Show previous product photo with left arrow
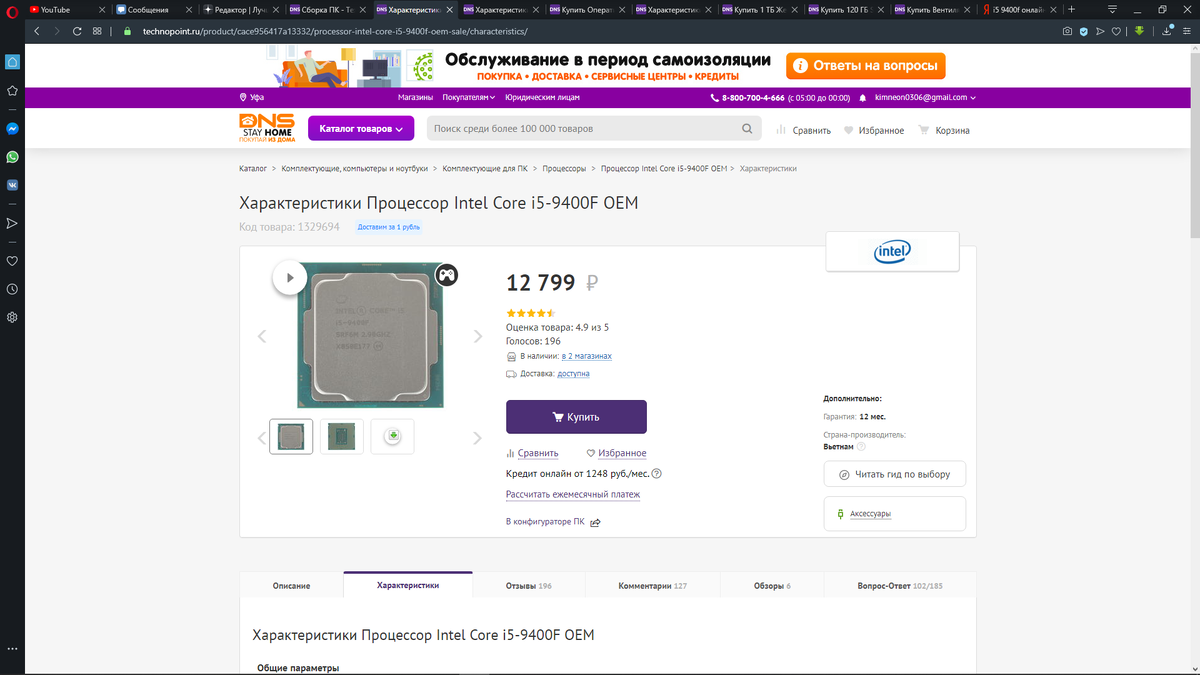The width and height of the screenshot is (1200, 675). tap(262, 336)
